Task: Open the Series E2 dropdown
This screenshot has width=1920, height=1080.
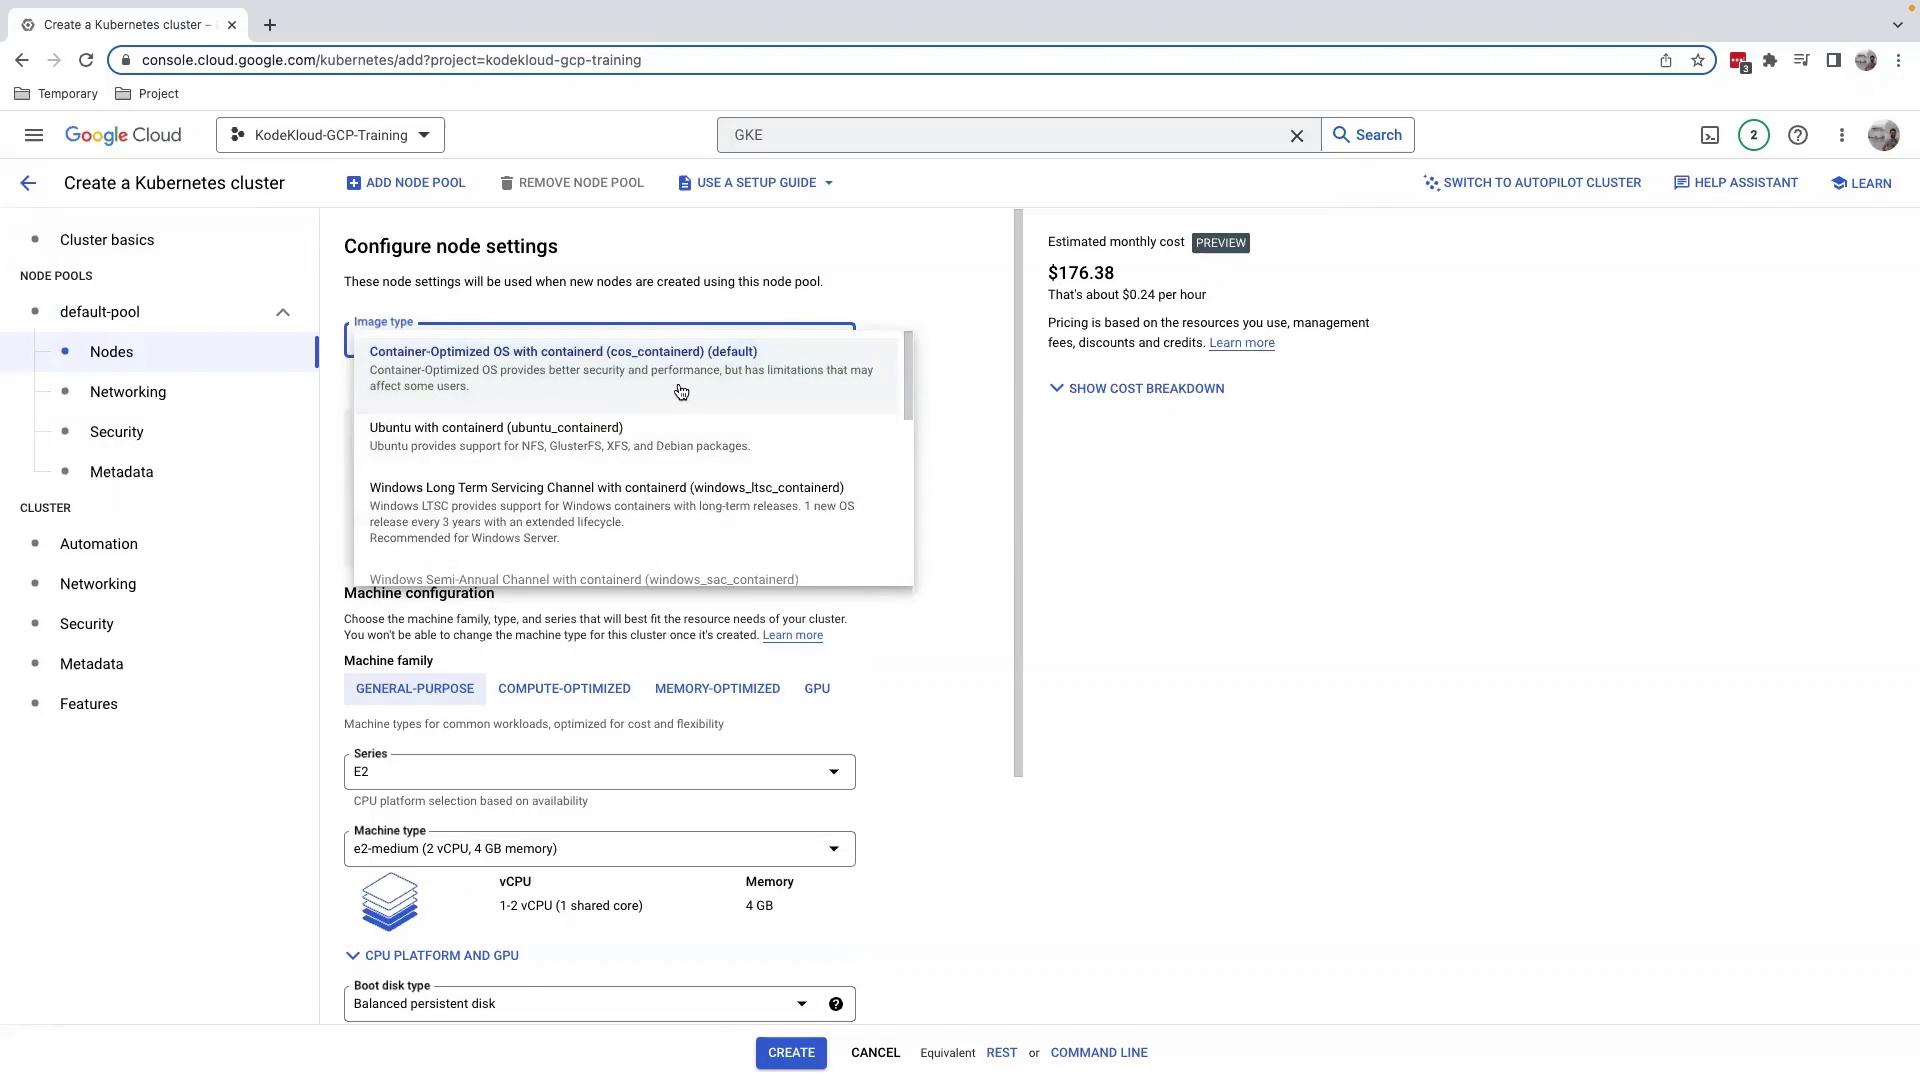Action: pyautogui.click(x=599, y=772)
